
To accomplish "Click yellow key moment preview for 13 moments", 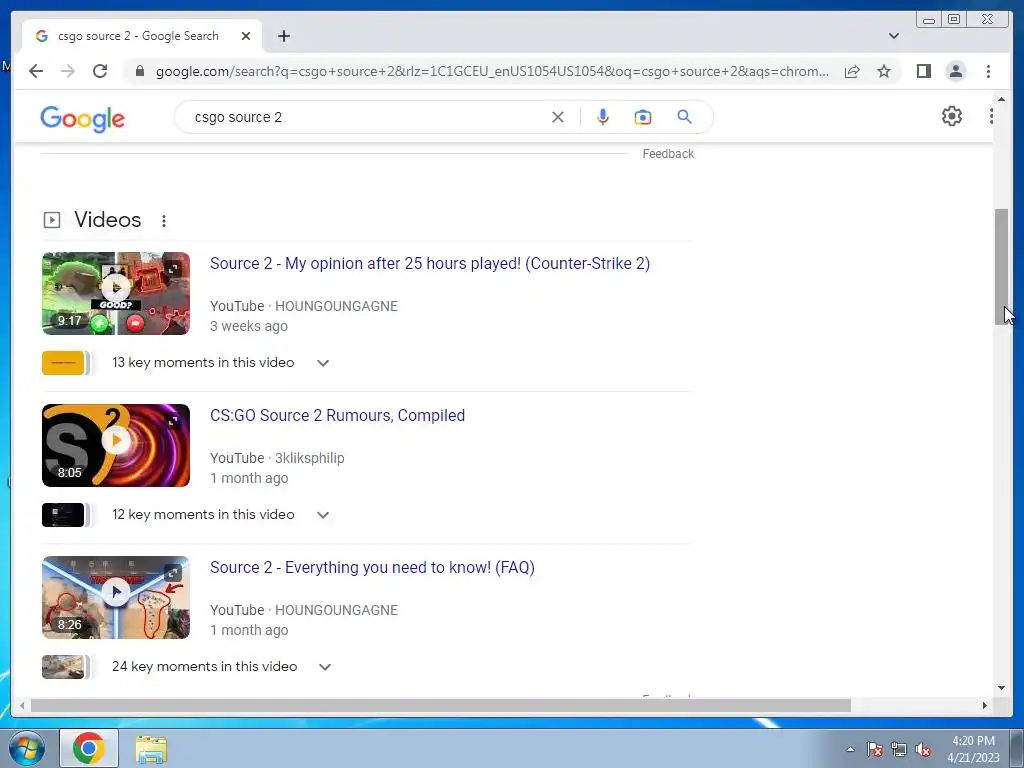I will tap(63, 363).
